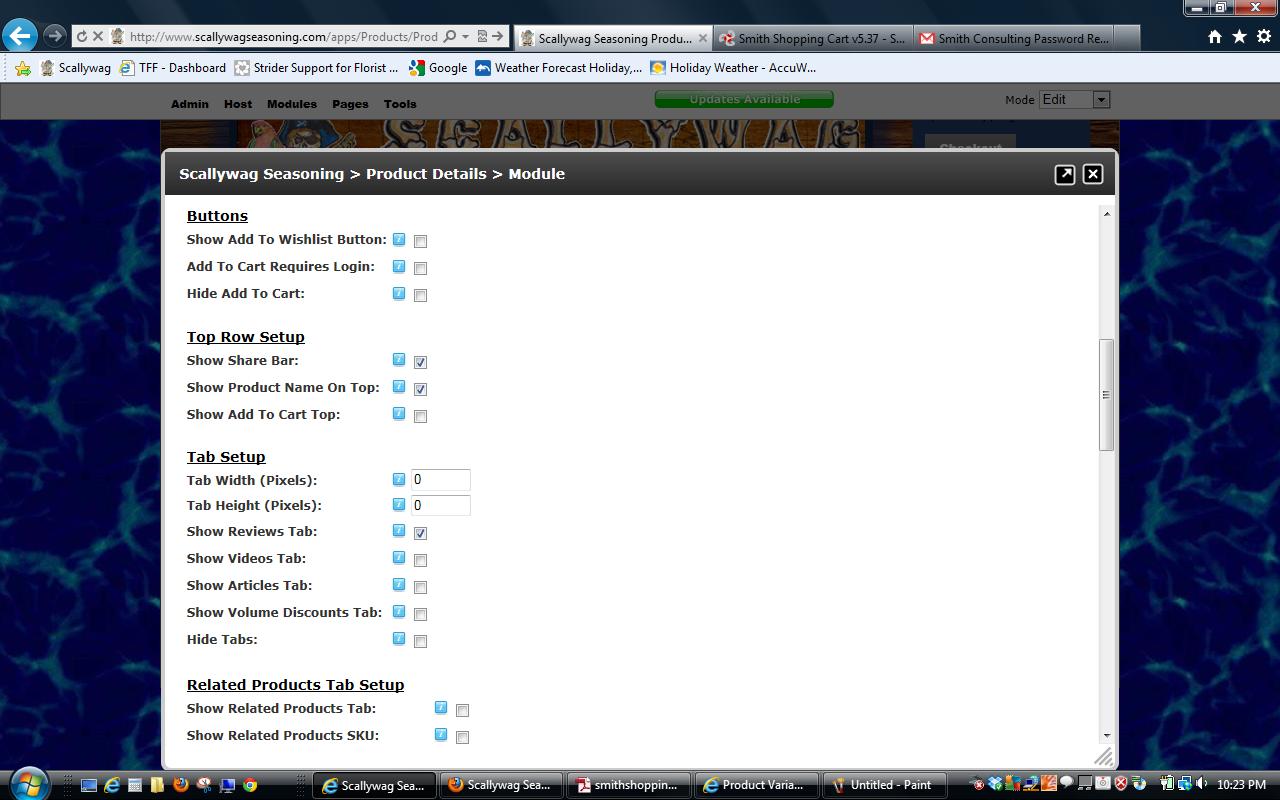This screenshot has height=800, width=1280.
Task: Open help for Show Add To Wishlist Button
Action: pos(399,239)
